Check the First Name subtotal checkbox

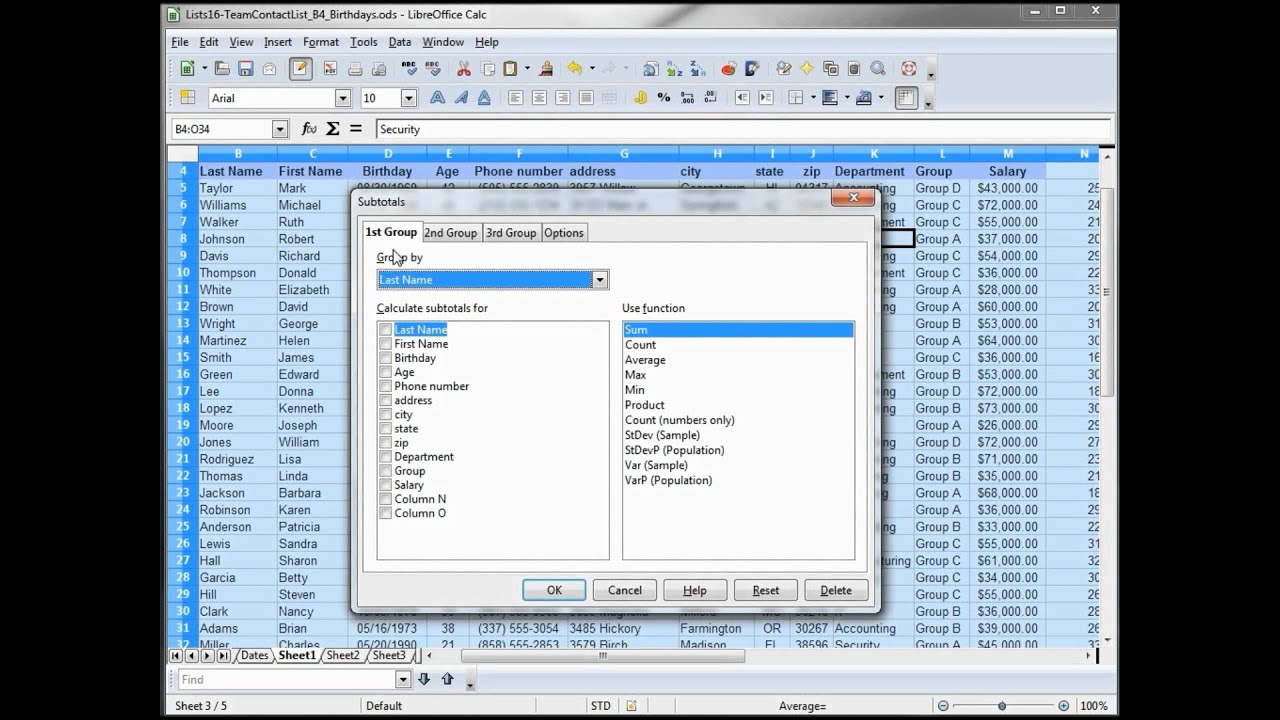pyautogui.click(x=386, y=344)
